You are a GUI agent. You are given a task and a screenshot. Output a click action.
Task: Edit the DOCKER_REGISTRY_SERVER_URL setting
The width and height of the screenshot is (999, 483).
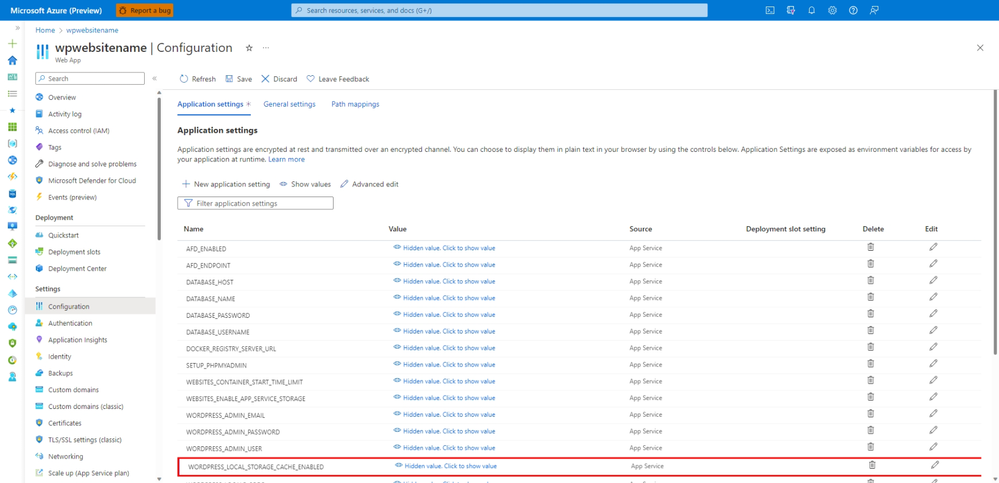click(x=933, y=347)
